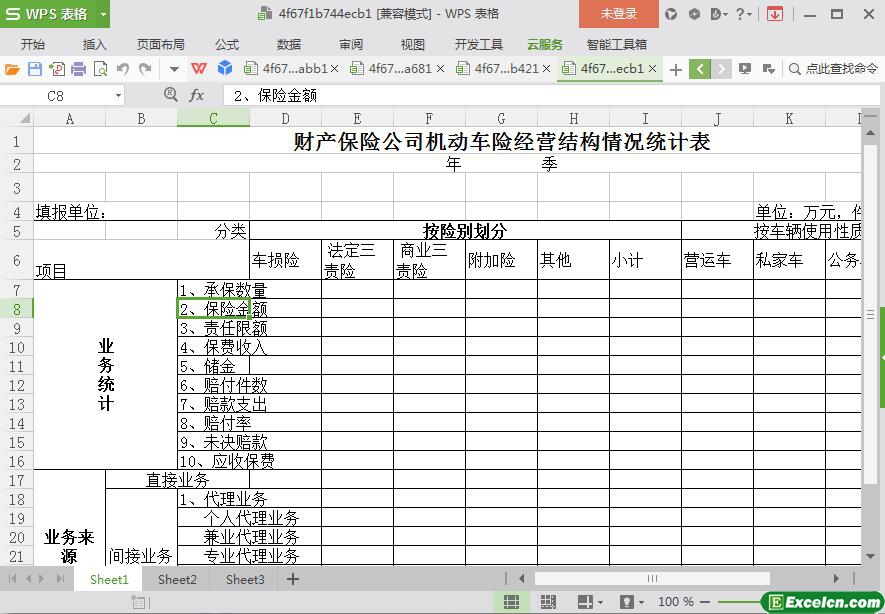Click the hexagon settings icon in title bar
The height and width of the screenshot is (614, 885).
[x=694, y=14]
